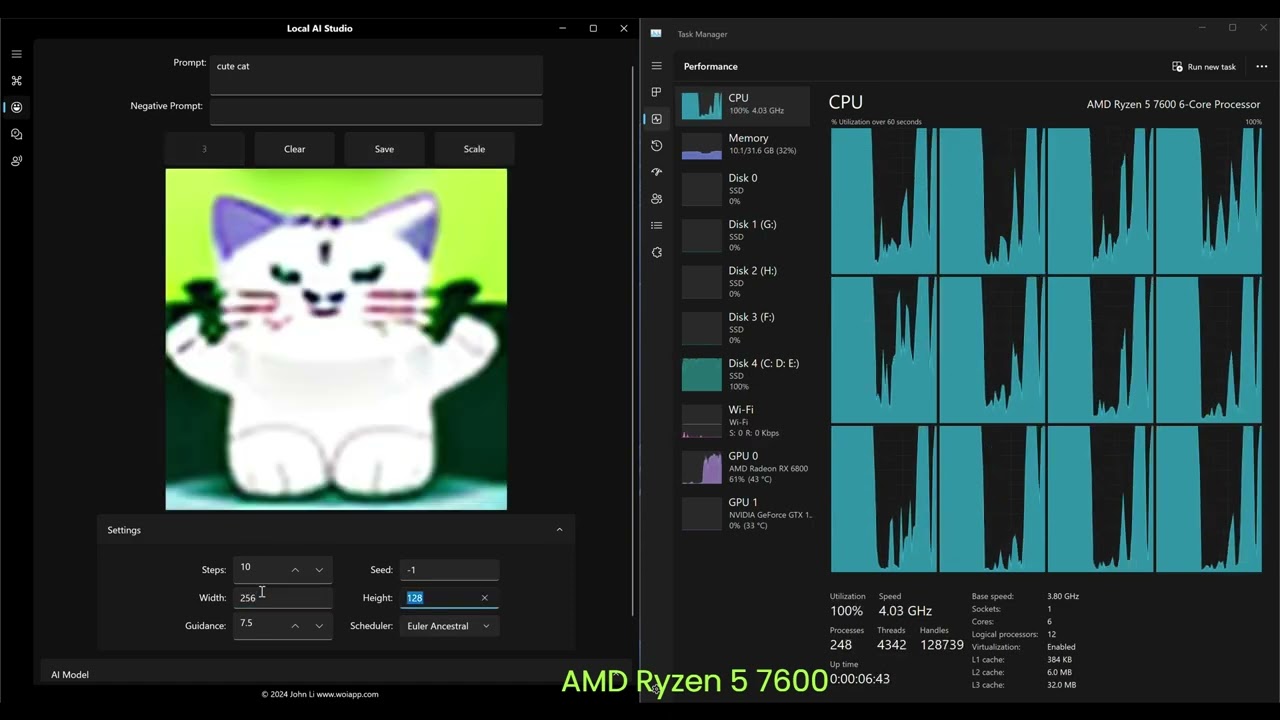This screenshot has width=1280, height=720.
Task: Increase Steps with the up arrow
Action: [x=295, y=570]
